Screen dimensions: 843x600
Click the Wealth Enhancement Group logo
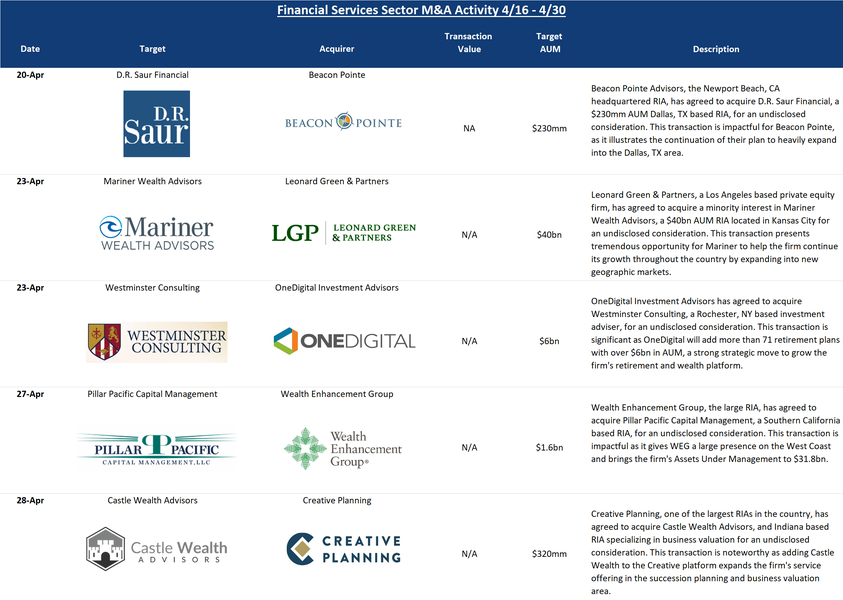tap(343, 448)
